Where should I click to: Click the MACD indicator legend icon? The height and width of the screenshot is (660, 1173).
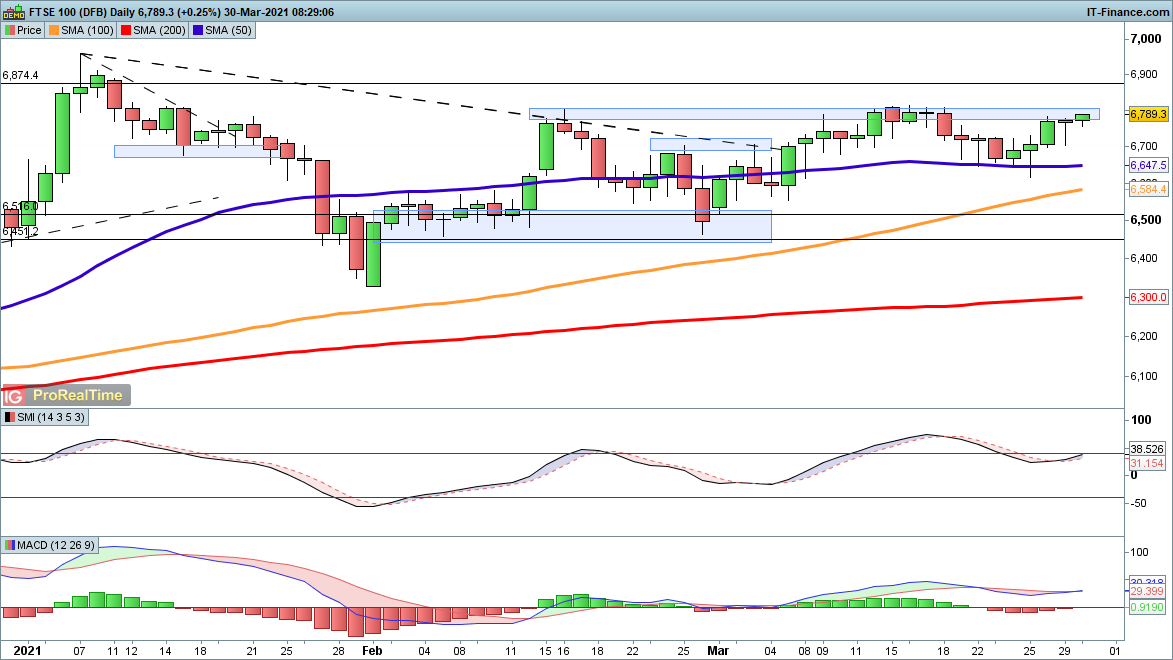pos(9,545)
